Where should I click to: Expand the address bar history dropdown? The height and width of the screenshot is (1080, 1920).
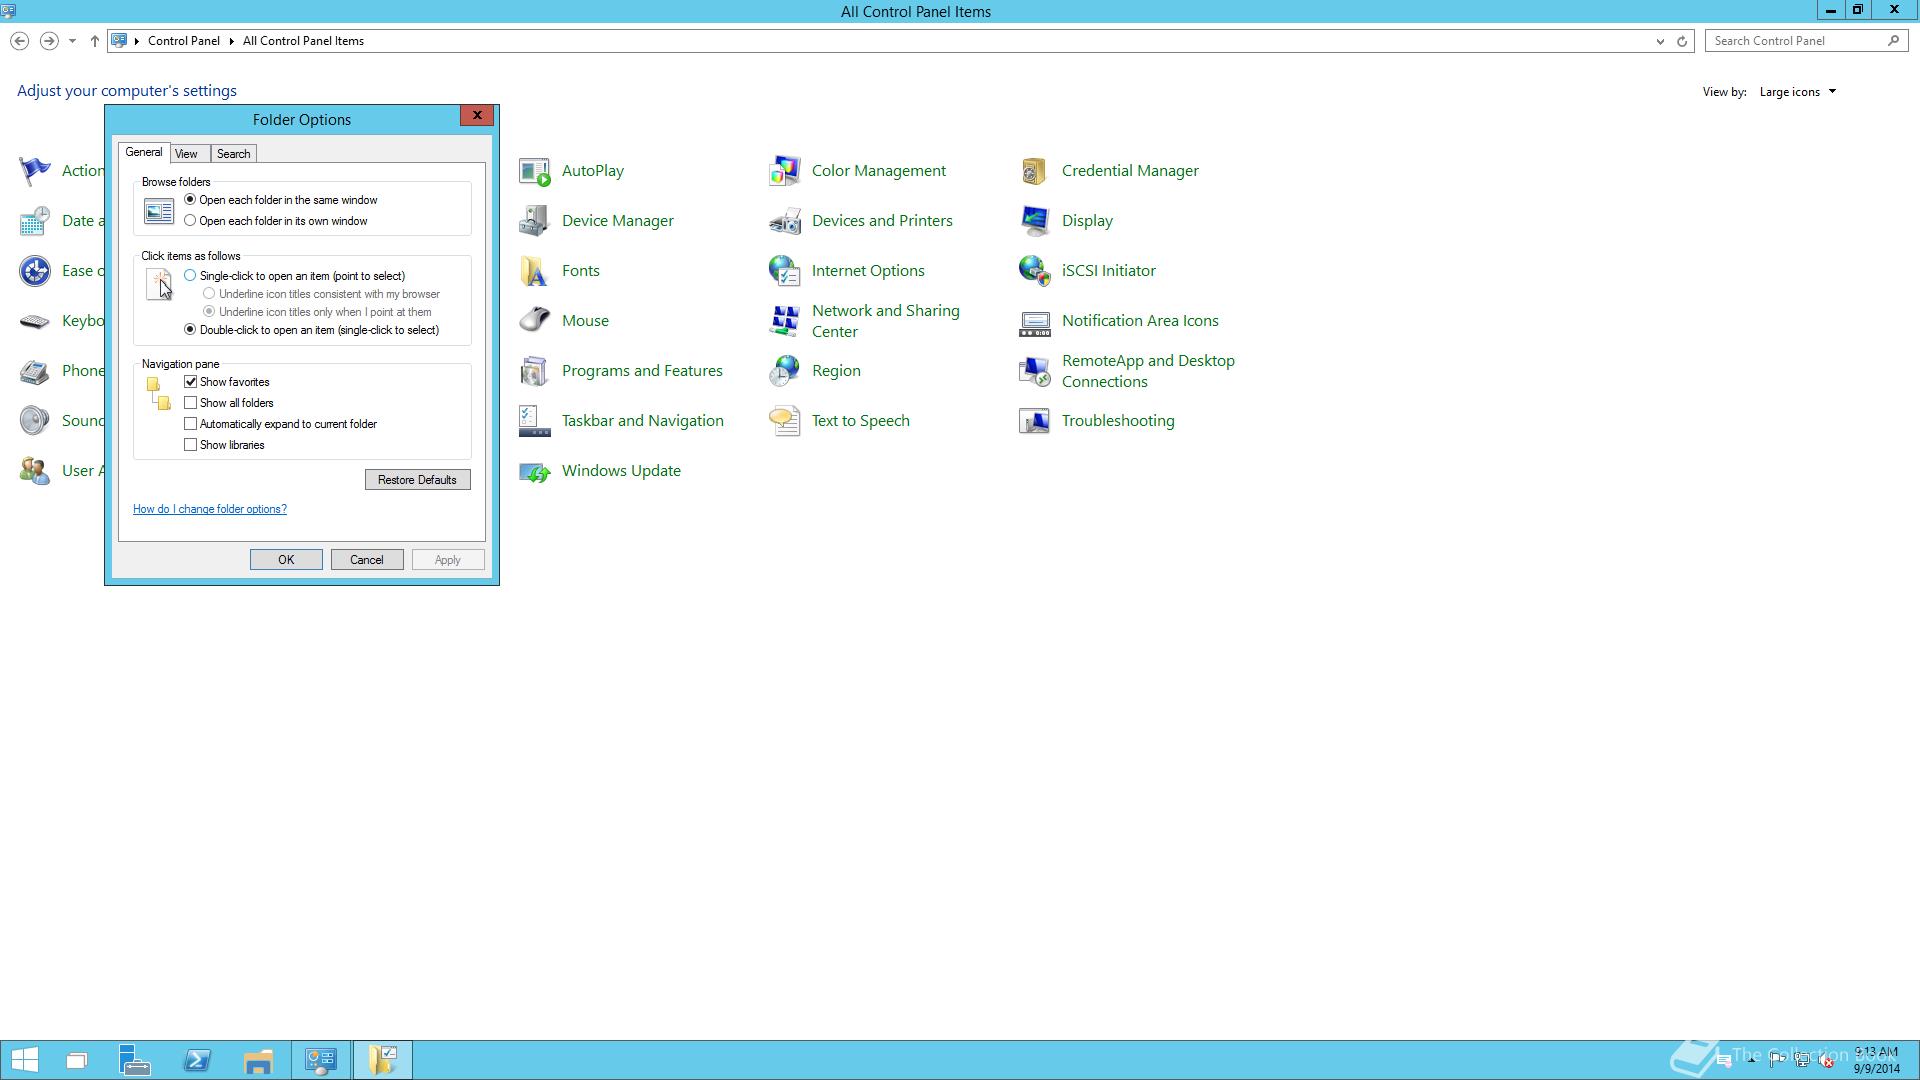coord(1660,41)
